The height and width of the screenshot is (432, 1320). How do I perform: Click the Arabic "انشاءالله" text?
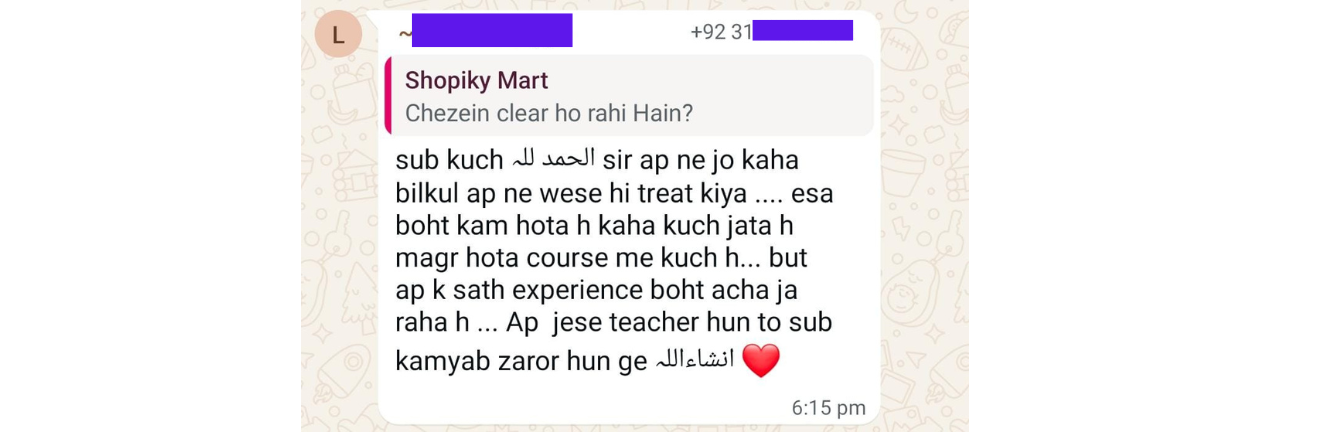[x=695, y=361]
